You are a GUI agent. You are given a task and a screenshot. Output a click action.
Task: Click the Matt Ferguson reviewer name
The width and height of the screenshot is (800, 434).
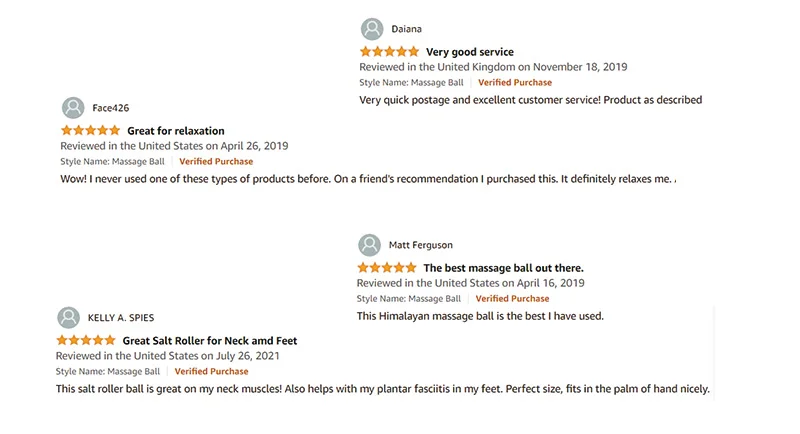click(420, 245)
